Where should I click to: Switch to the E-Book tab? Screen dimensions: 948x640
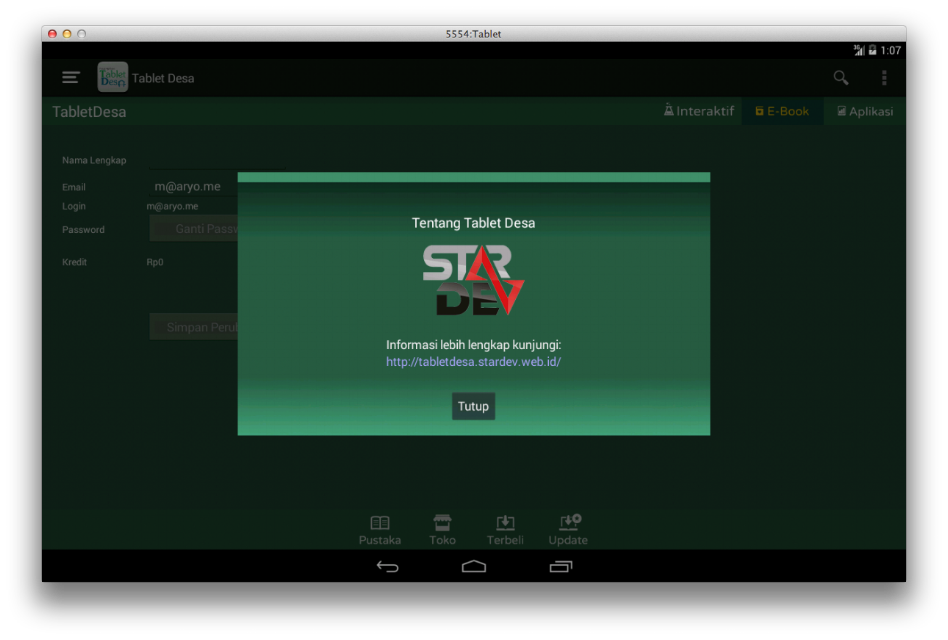point(782,111)
